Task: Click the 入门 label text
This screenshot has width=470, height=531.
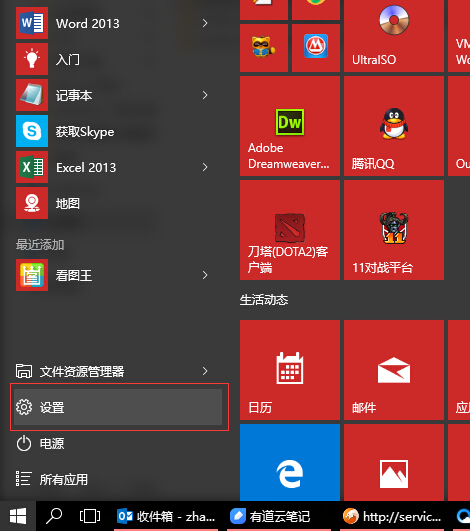Action: [x=68, y=60]
